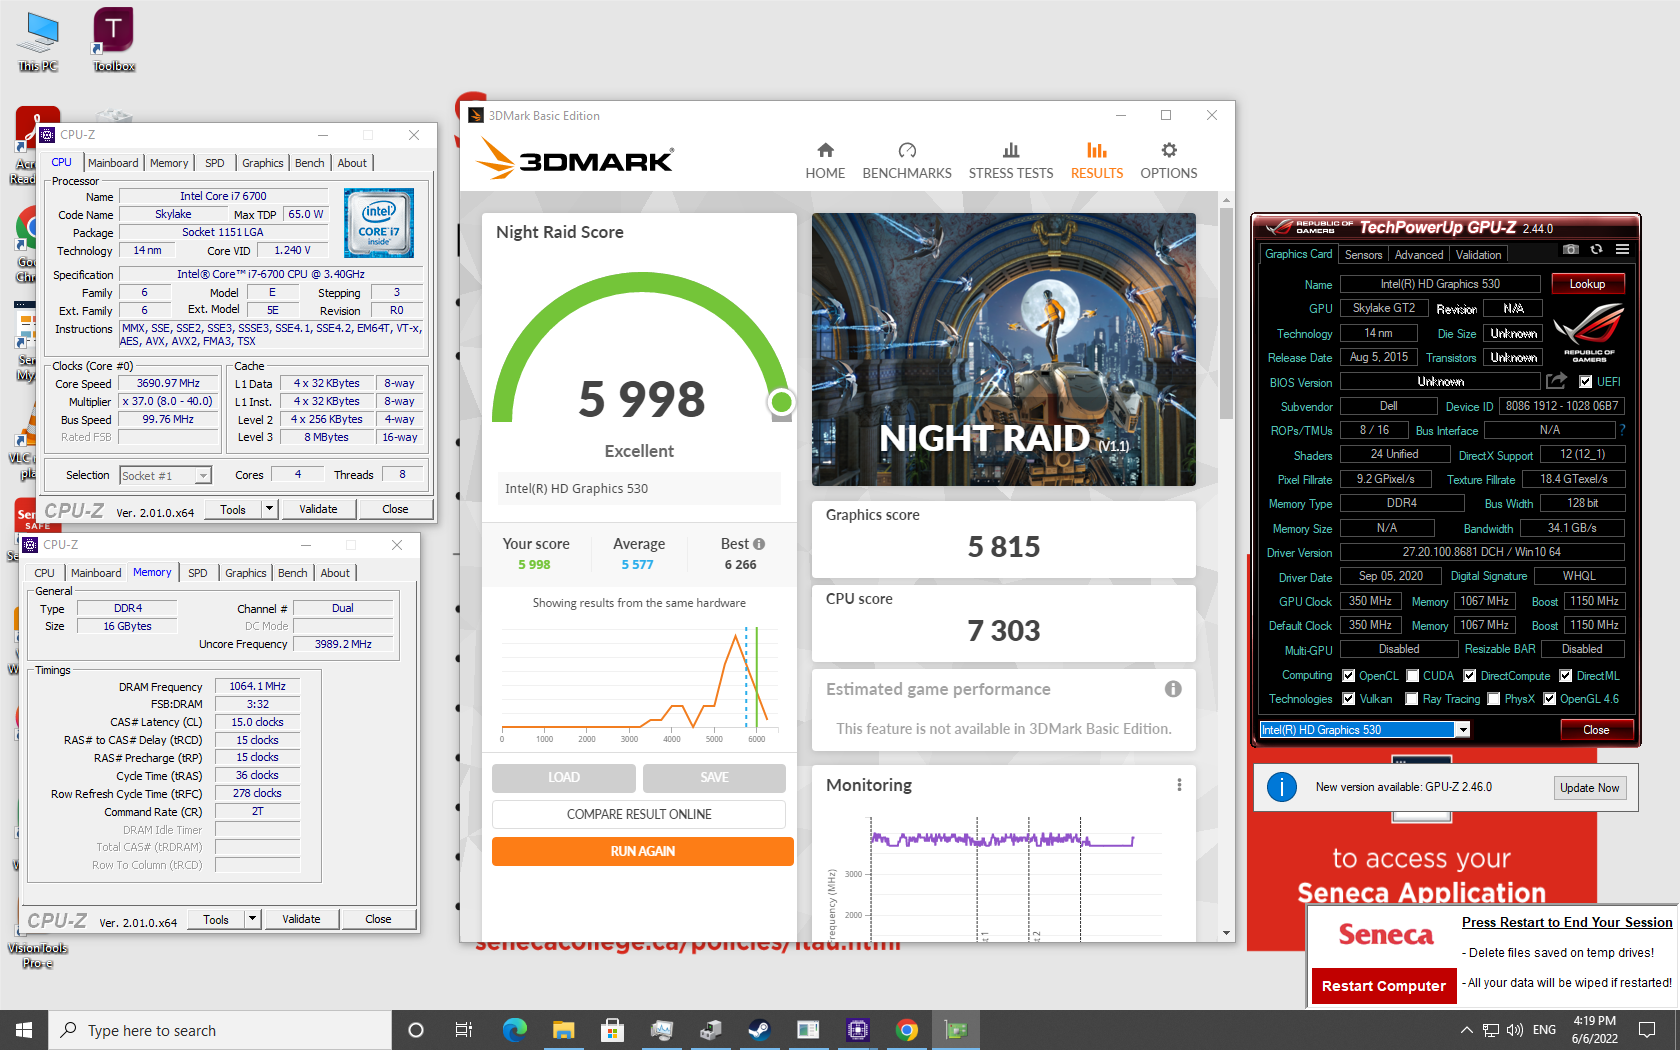Switch to the Sensors tab in GPU-Z

pos(1363,255)
